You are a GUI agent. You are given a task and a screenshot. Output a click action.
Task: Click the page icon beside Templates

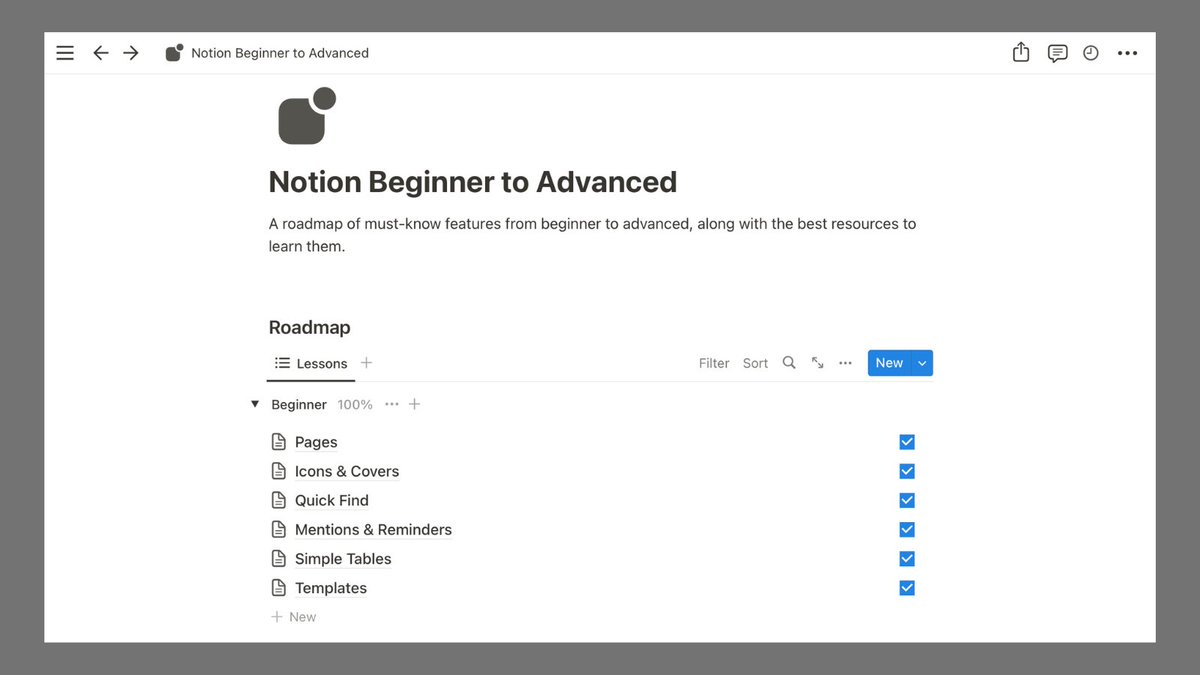pos(279,588)
